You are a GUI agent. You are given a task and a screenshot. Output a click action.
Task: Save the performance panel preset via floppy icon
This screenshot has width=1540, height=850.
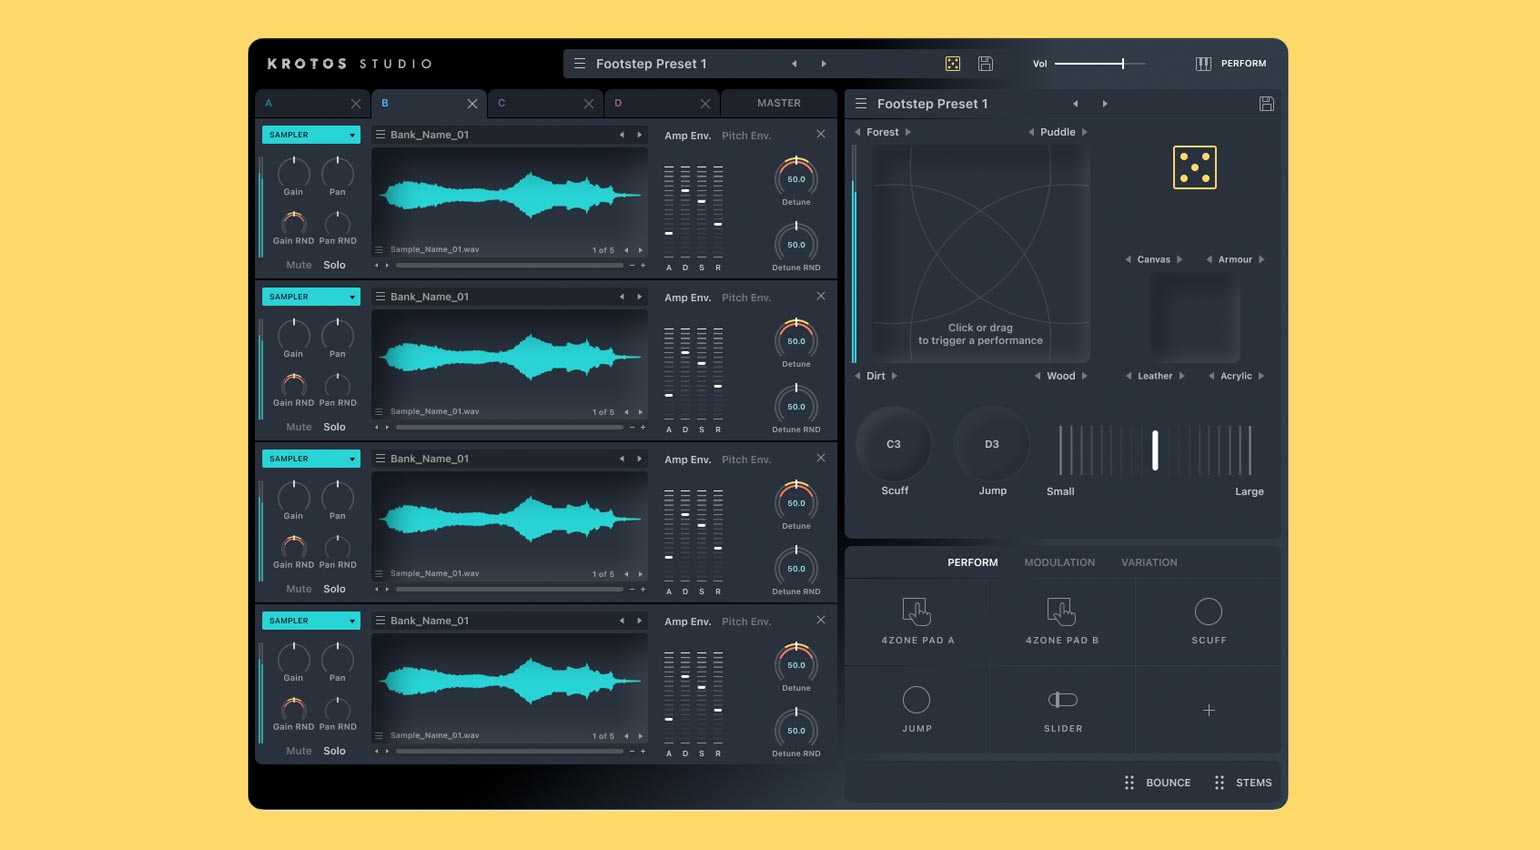[x=1266, y=104]
